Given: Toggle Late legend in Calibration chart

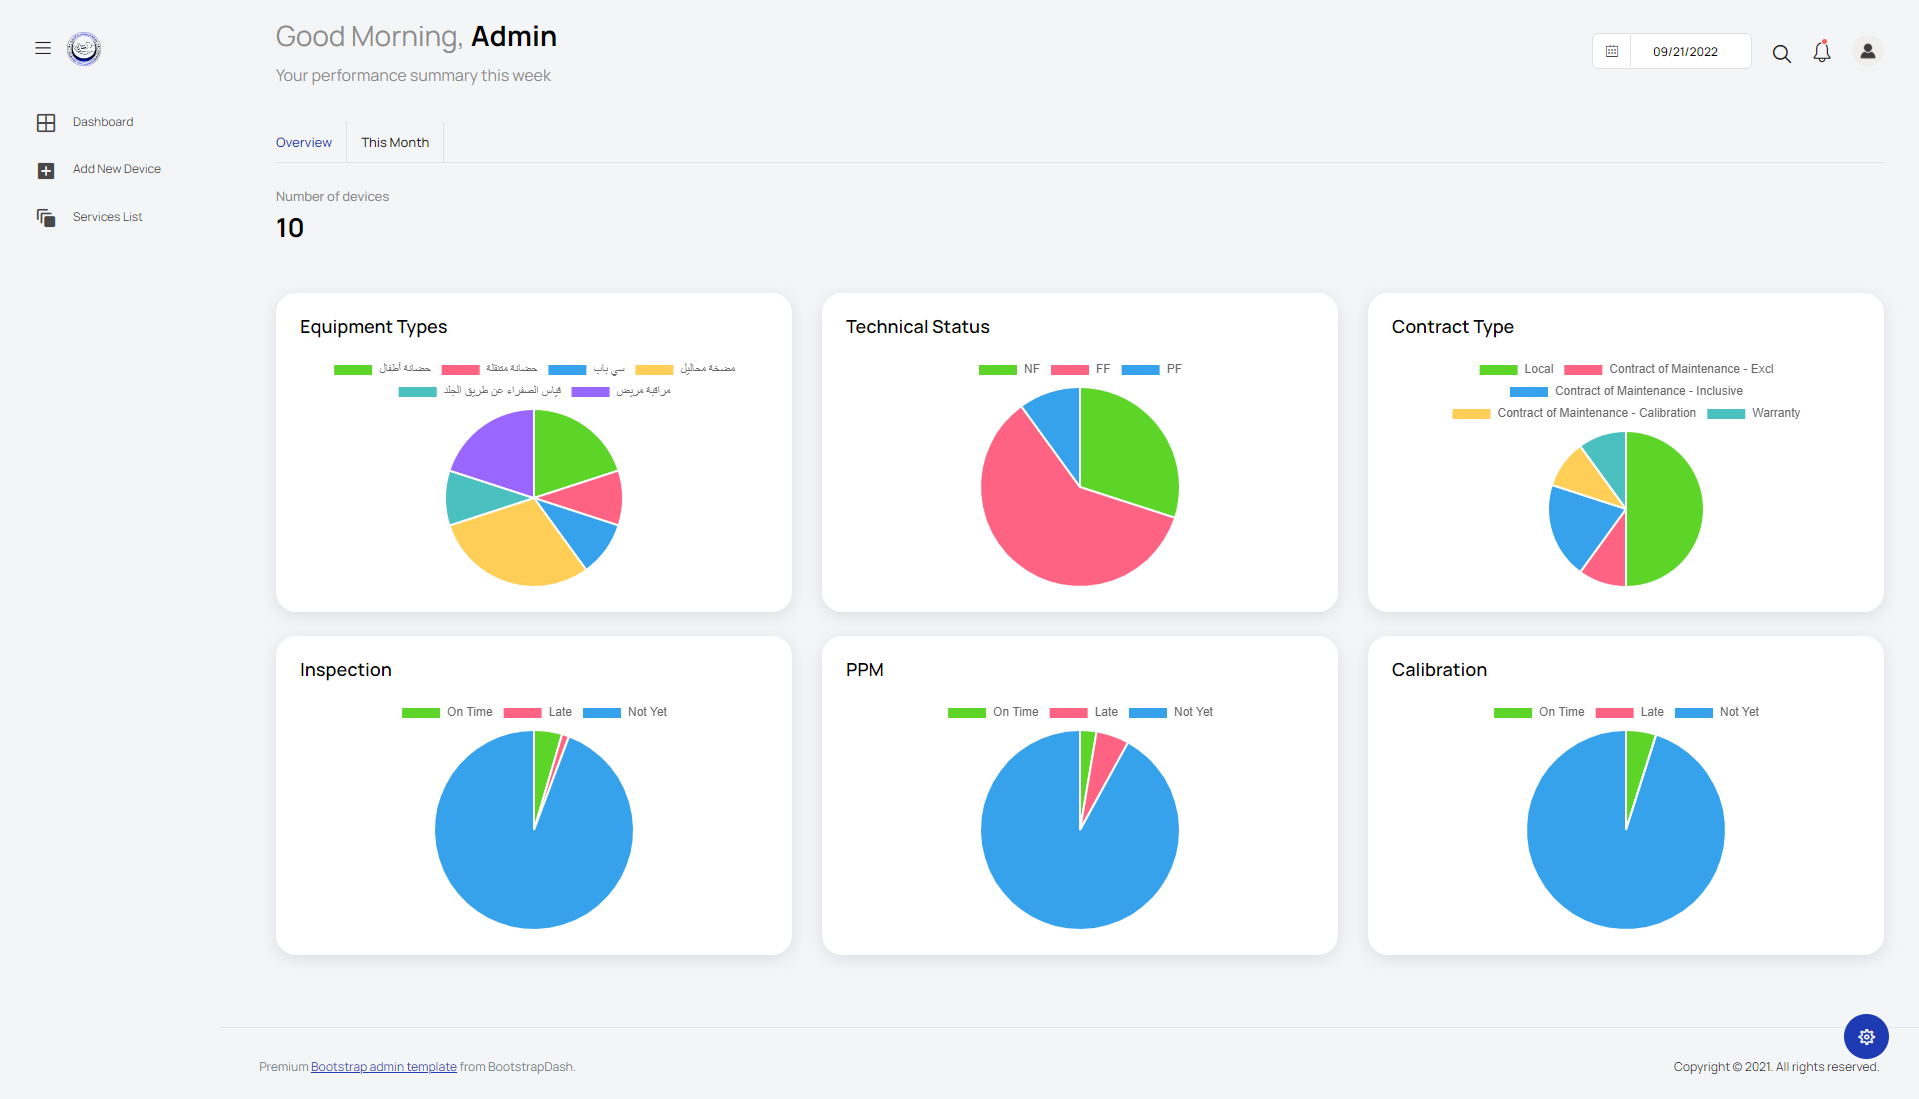Looking at the screenshot, I should (x=1630, y=712).
